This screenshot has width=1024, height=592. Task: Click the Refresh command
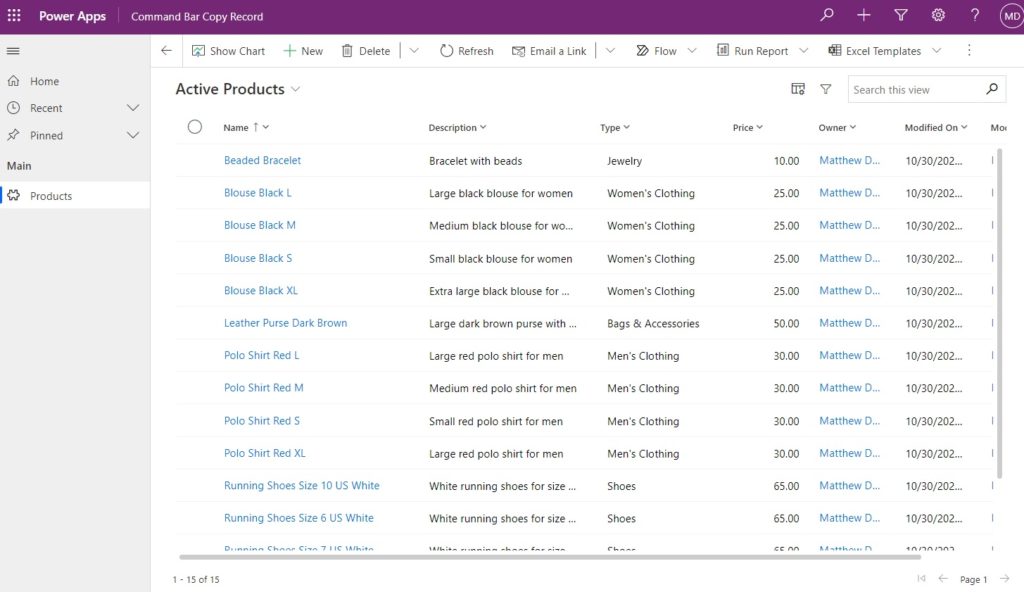click(x=466, y=51)
